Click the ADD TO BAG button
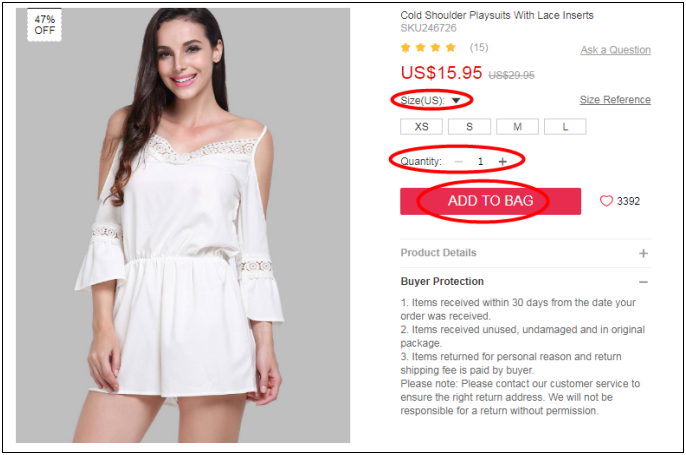The image size is (686, 455). (x=490, y=201)
